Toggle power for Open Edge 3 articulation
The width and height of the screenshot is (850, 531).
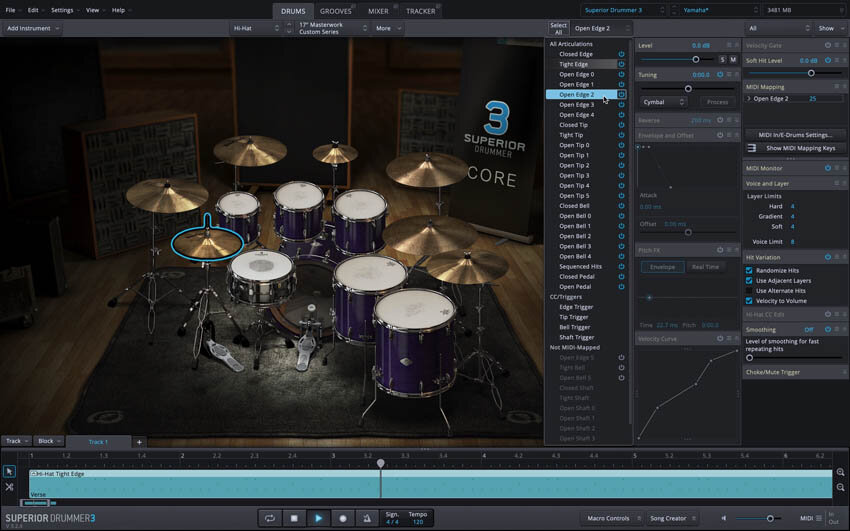coord(621,105)
